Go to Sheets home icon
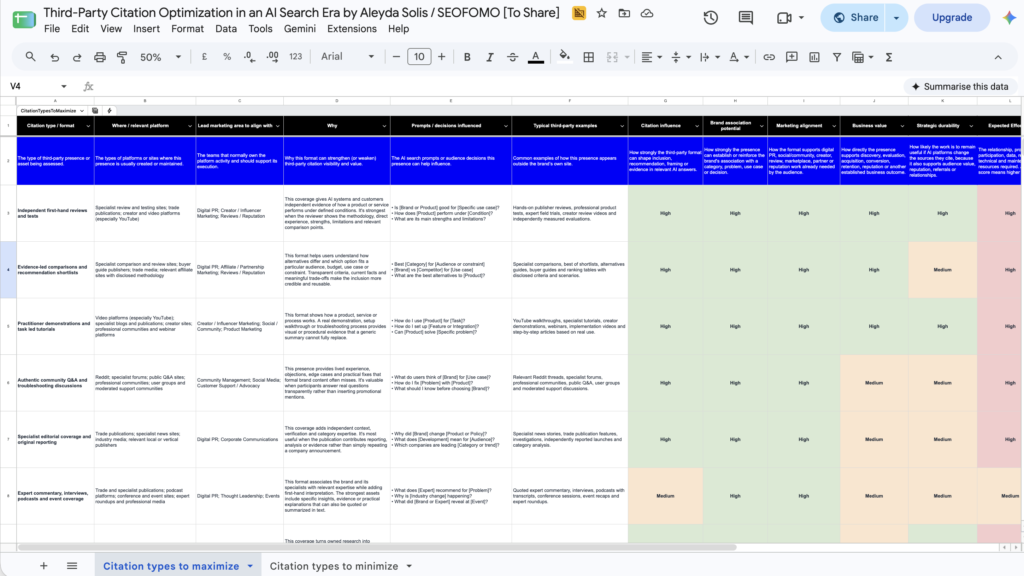 pos(24,18)
